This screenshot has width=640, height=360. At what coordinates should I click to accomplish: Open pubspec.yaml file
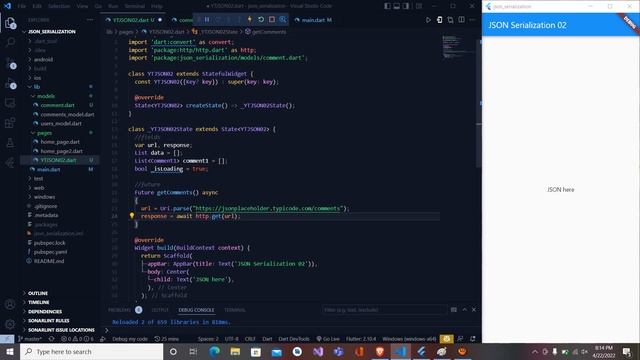tap(50, 252)
